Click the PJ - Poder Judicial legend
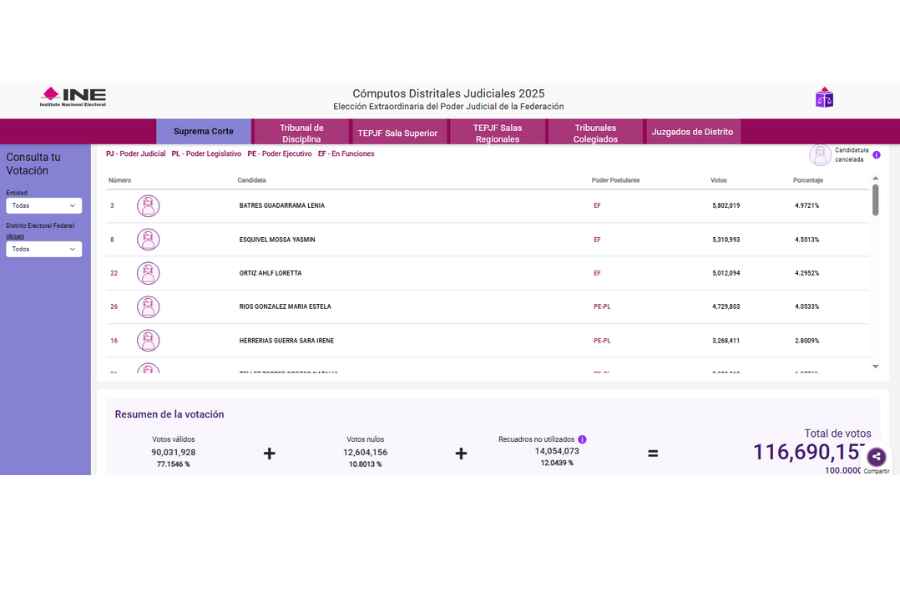 tap(135, 154)
